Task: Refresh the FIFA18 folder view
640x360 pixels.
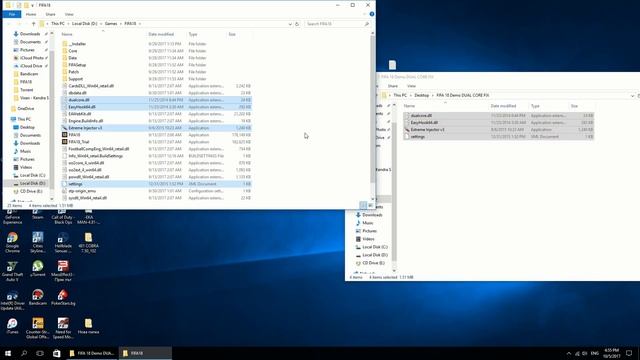Action: coord(297,24)
